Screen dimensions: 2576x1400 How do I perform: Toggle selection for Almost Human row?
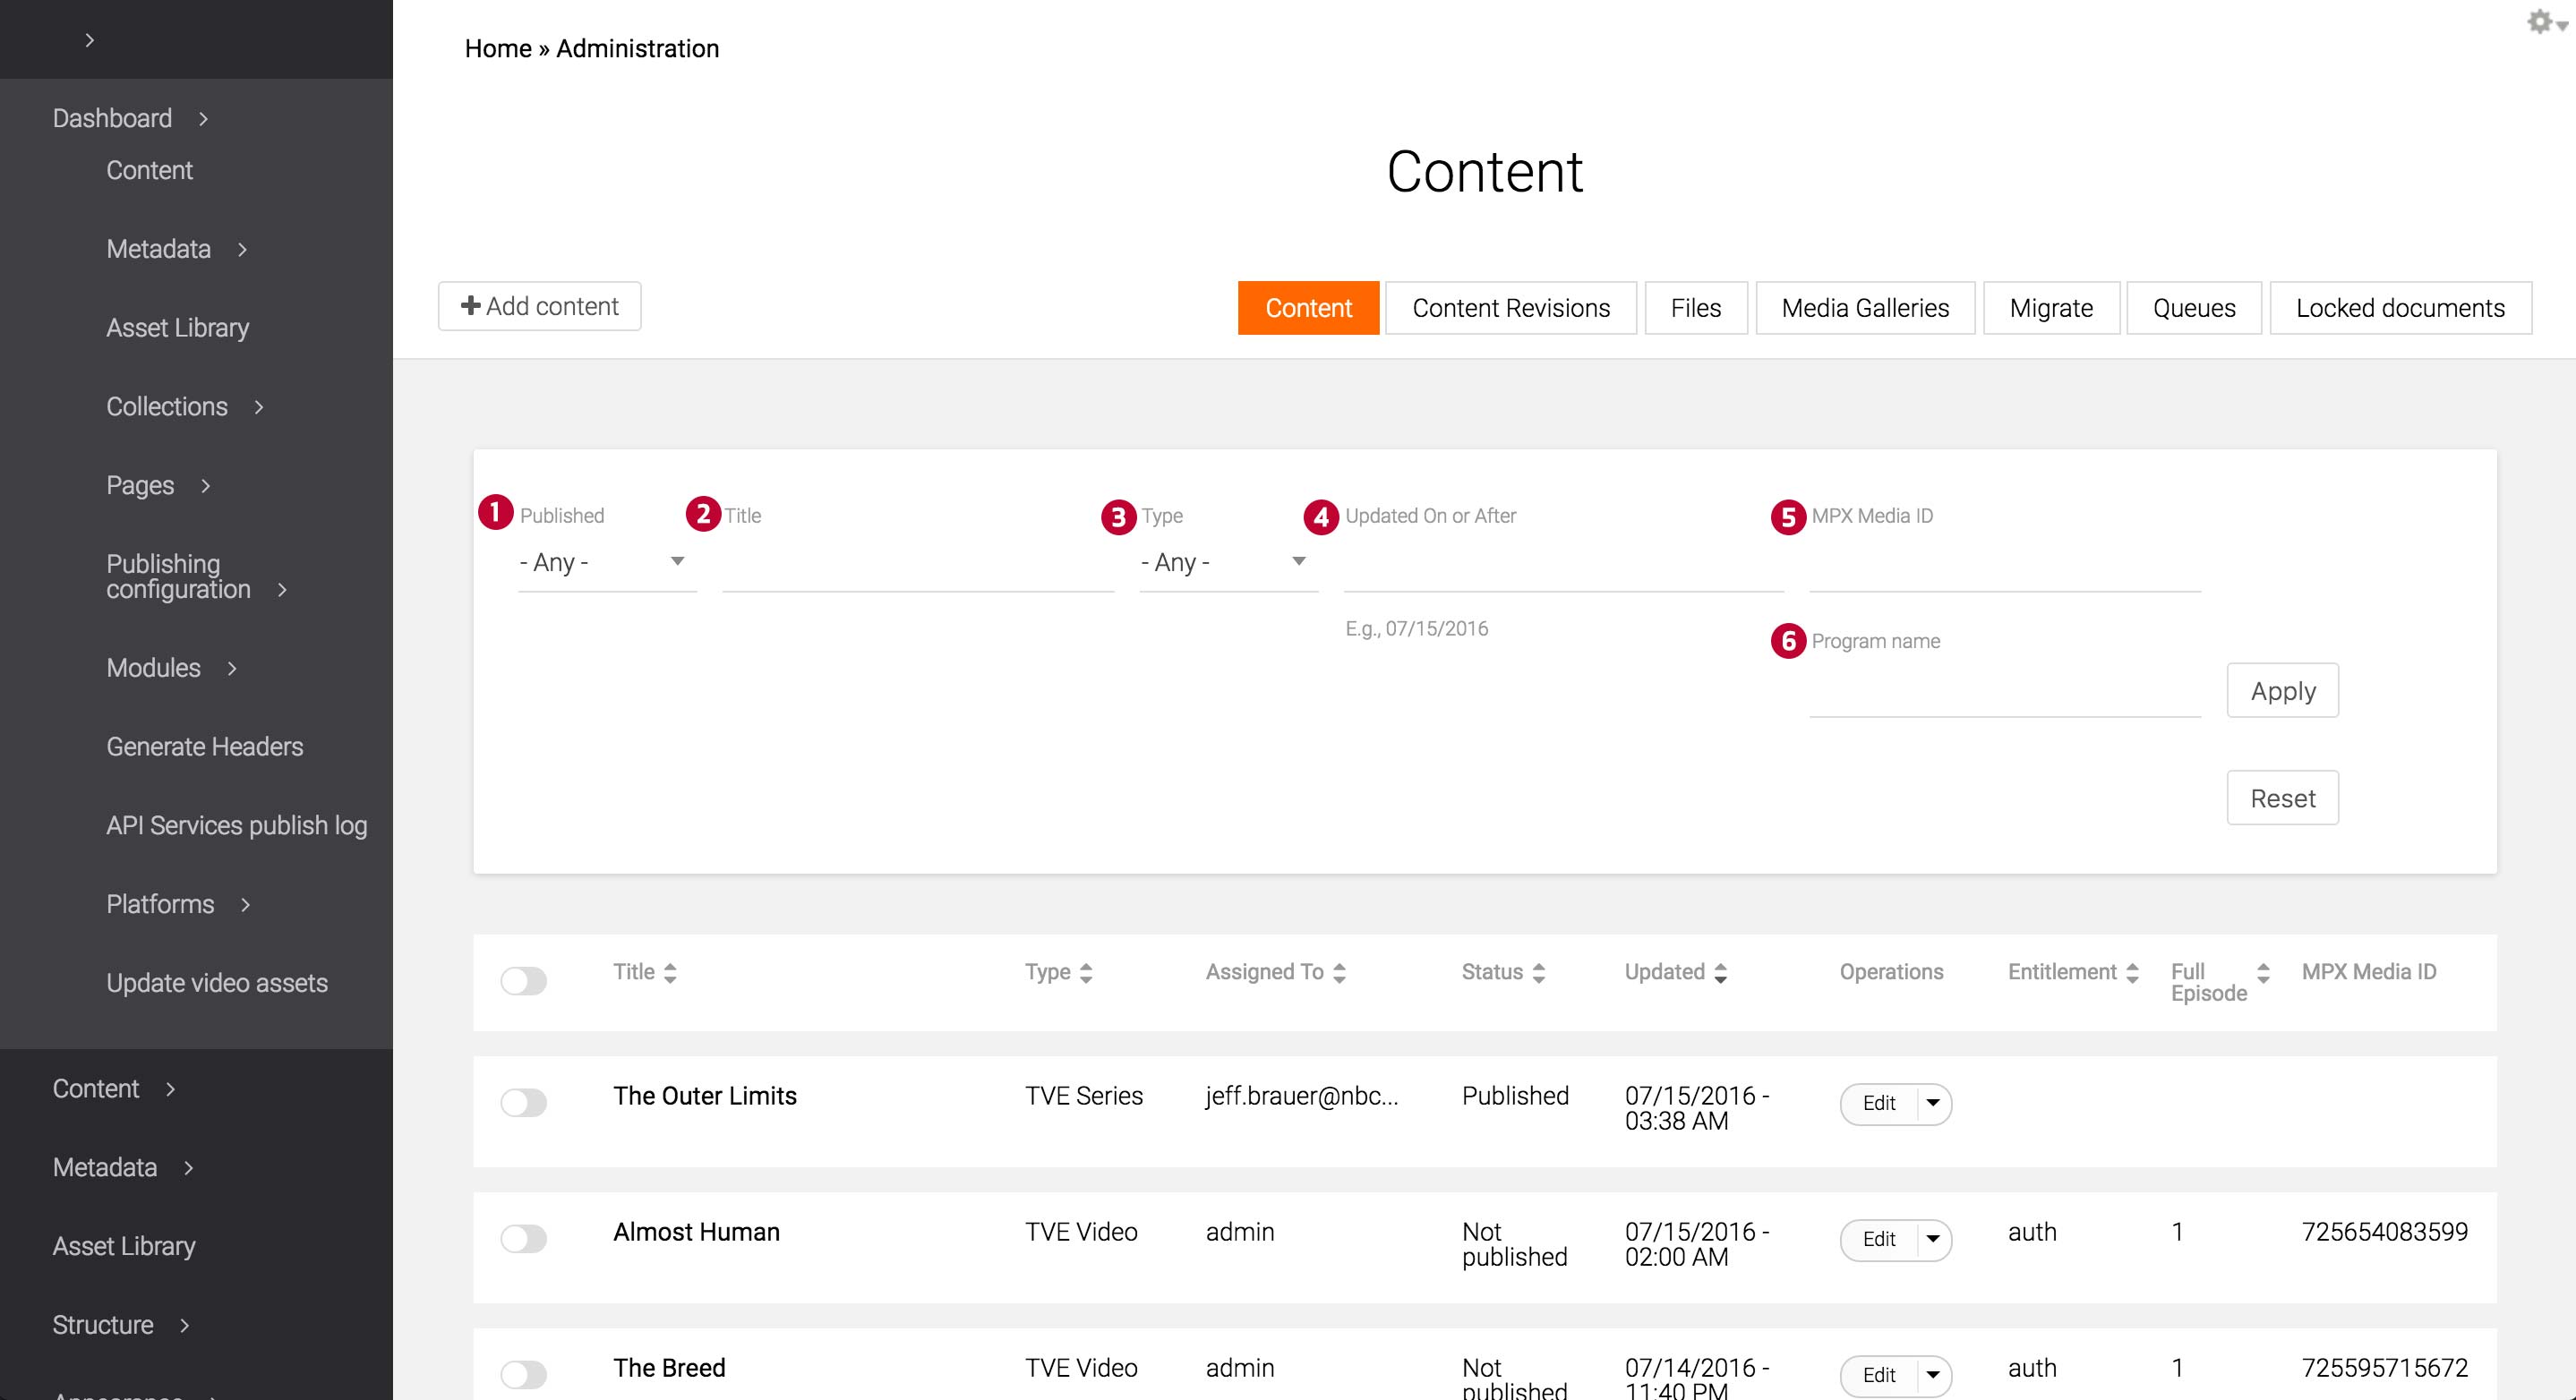pos(523,1239)
